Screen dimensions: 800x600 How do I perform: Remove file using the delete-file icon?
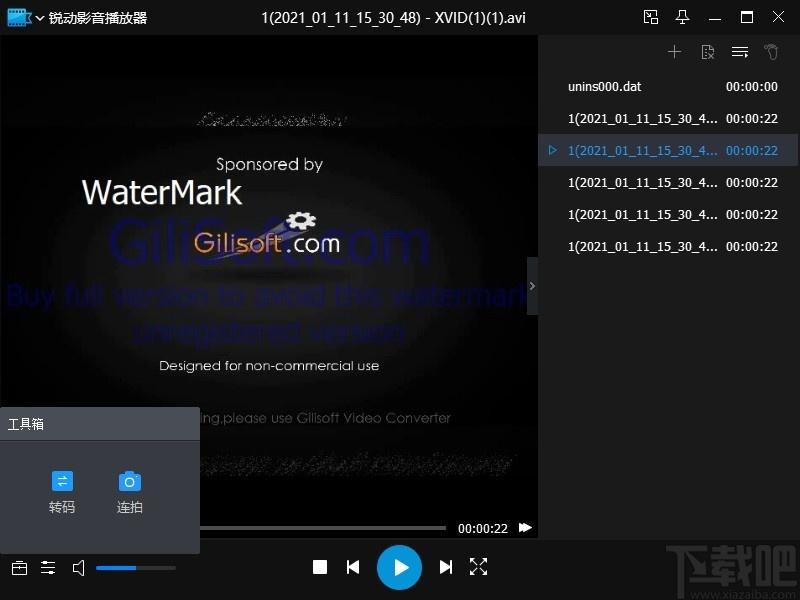coord(708,52)
